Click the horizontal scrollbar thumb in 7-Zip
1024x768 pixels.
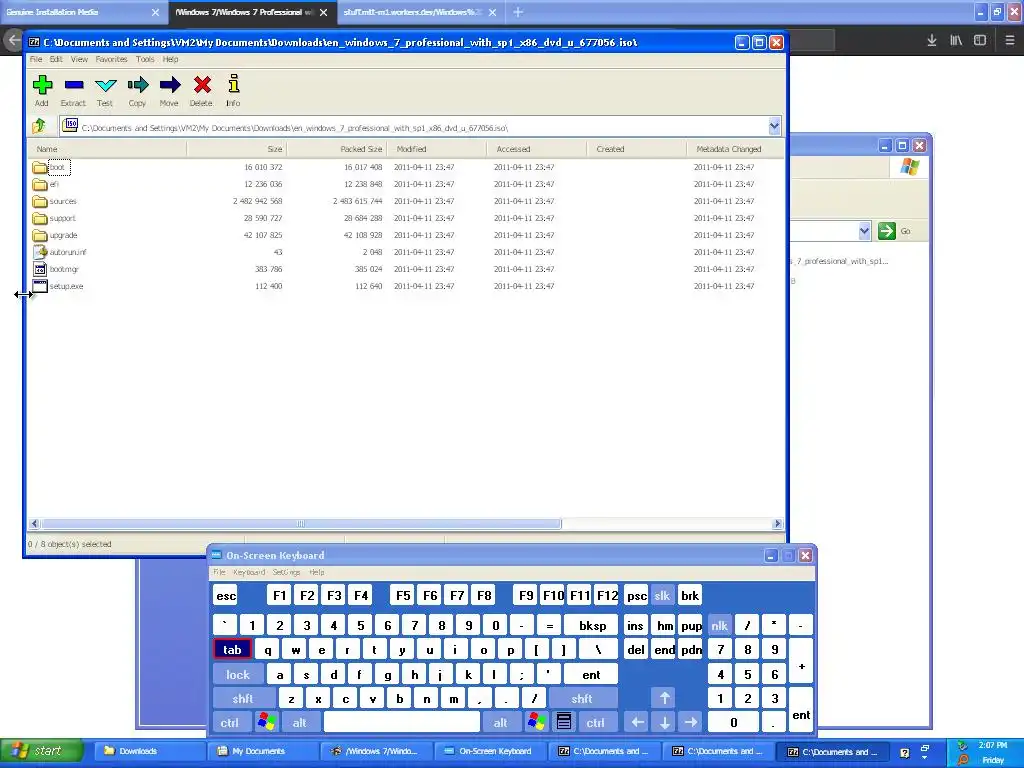pos(301,524)
